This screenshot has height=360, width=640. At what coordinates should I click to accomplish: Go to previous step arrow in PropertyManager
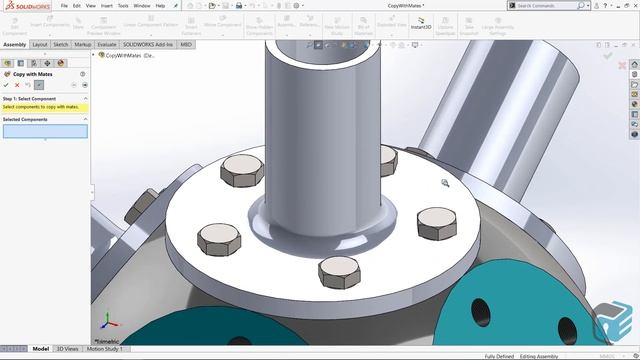(x=74, y=85)
